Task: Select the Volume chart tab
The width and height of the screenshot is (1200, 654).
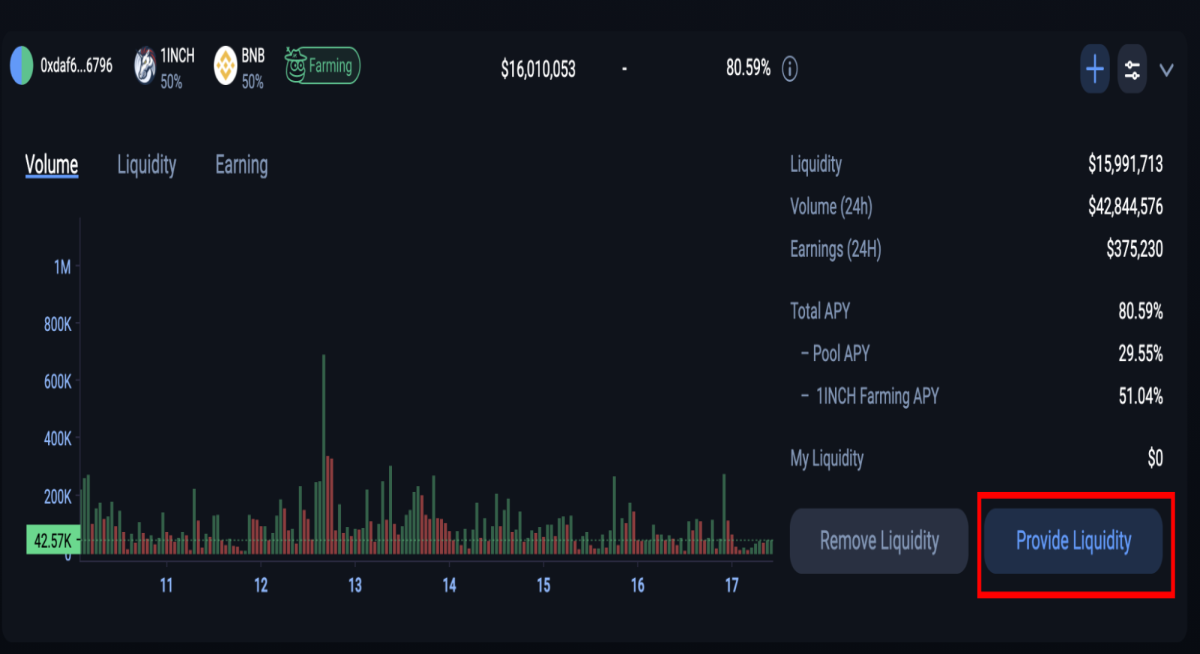Action: [x=52, y=165]
